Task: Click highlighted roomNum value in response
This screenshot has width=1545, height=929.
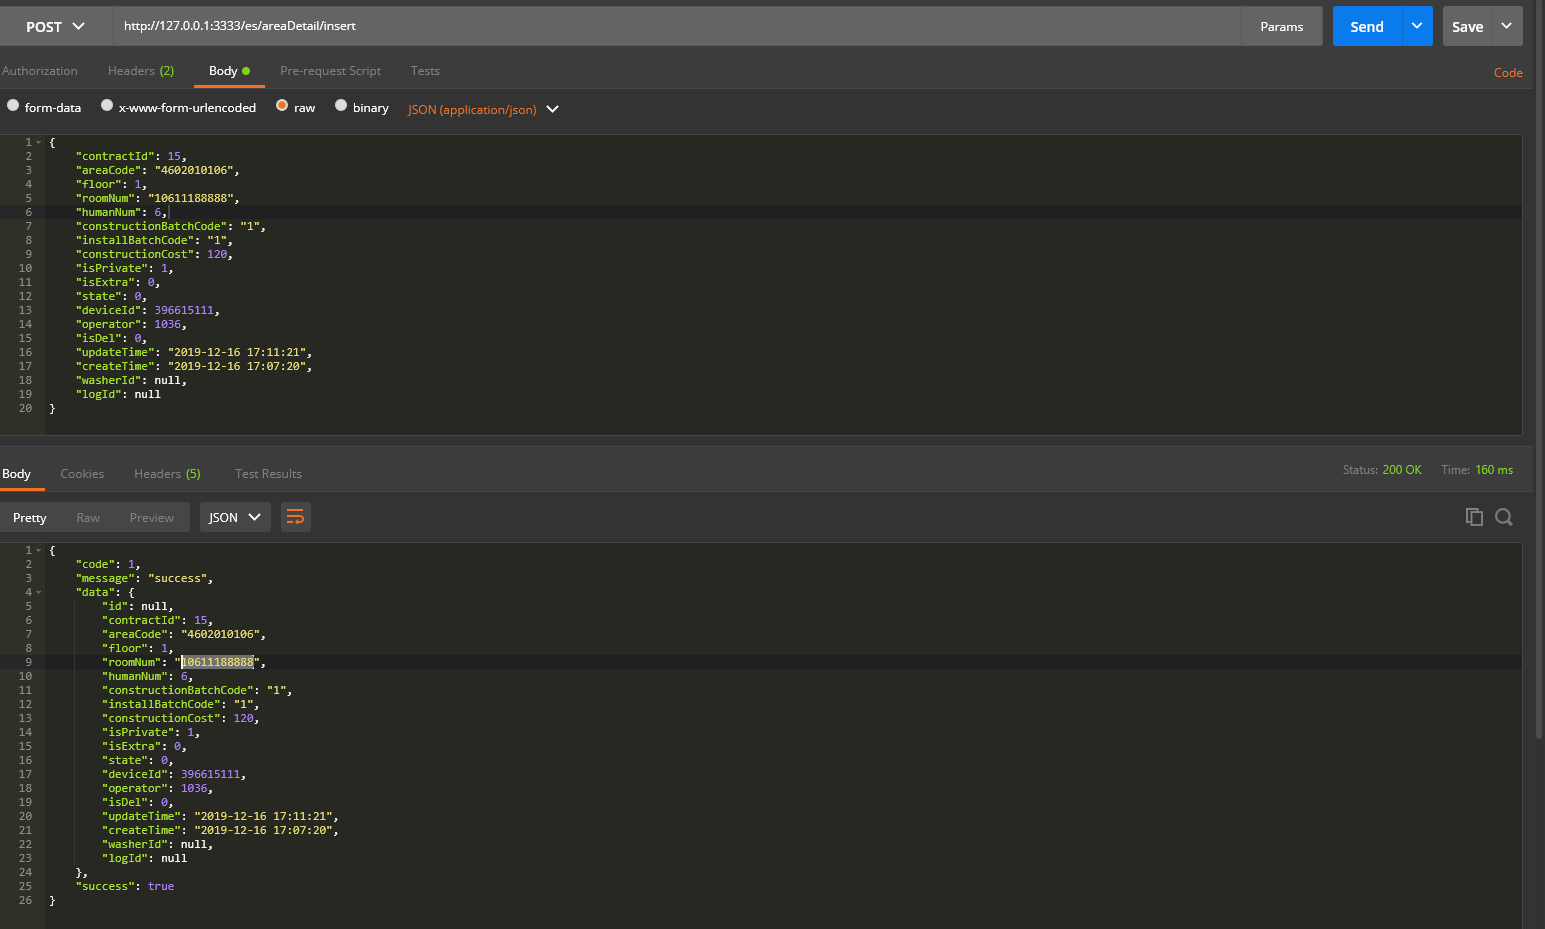Action: click(217, 662)
